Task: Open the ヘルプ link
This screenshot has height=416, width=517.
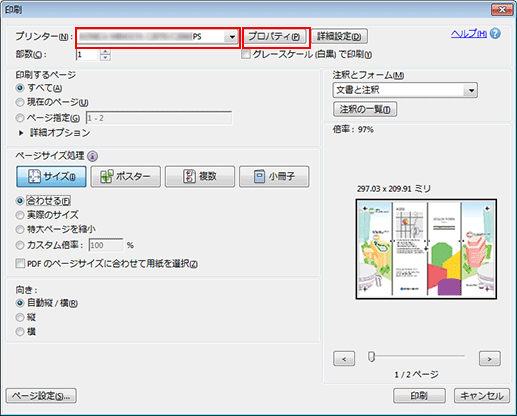Action: (469, 34)
